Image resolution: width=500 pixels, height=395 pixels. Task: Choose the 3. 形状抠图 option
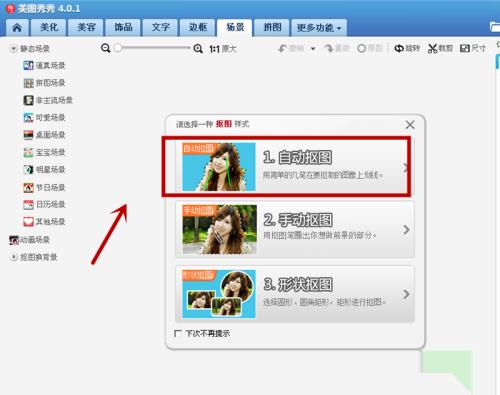click(x=295, y=294)
